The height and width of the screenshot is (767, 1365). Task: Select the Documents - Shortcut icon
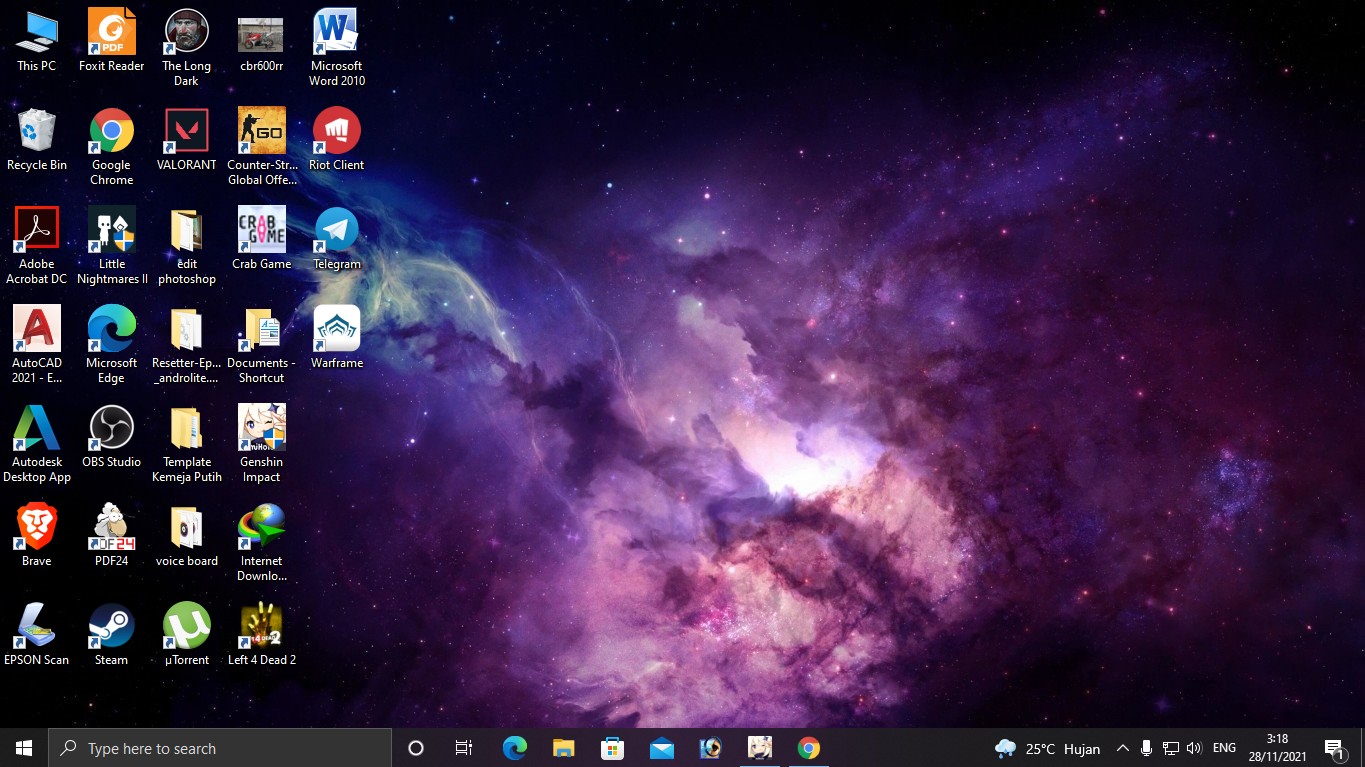tap(262, 344)
